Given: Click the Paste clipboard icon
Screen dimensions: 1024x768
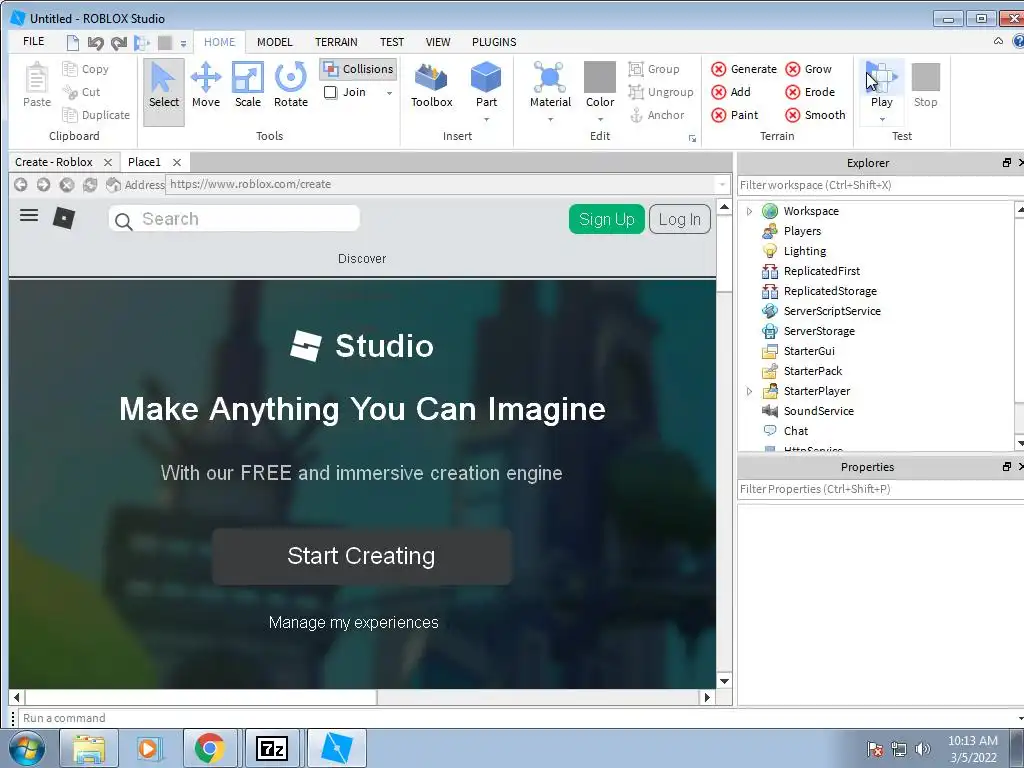Looking at the screenshot, I should coord(37,85).
